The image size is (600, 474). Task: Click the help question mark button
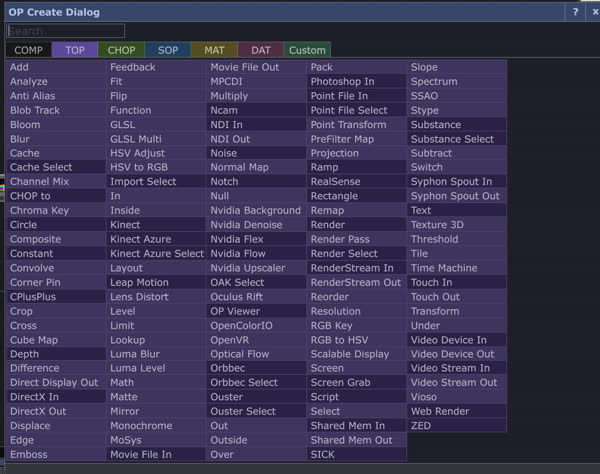575,11
